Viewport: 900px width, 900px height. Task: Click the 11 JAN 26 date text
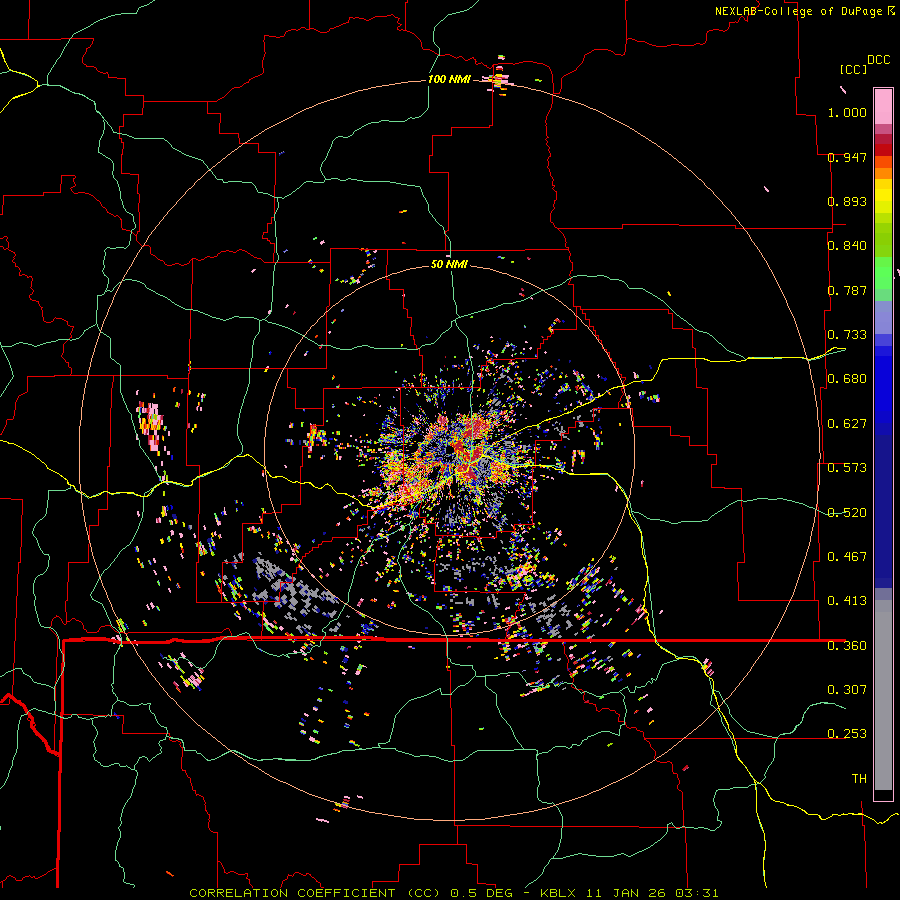pyautogui.click(x=625, y=893)
